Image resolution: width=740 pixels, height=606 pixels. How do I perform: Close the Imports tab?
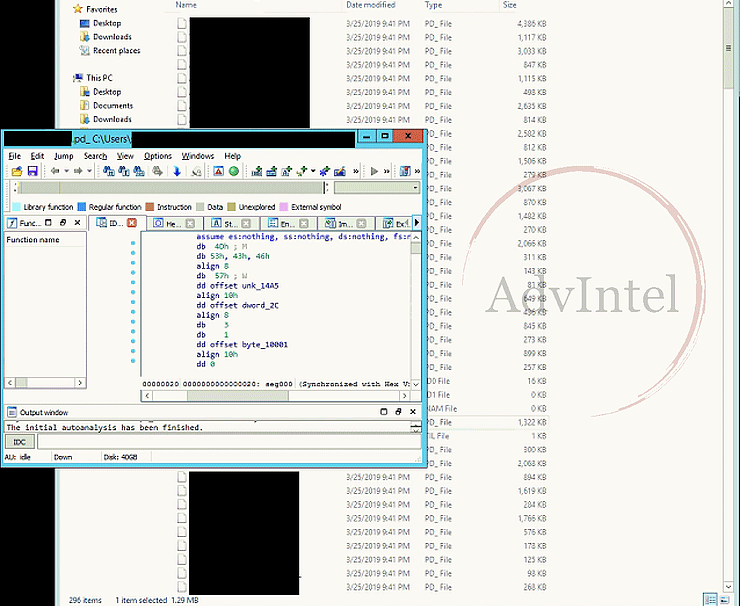click(361, 223)
